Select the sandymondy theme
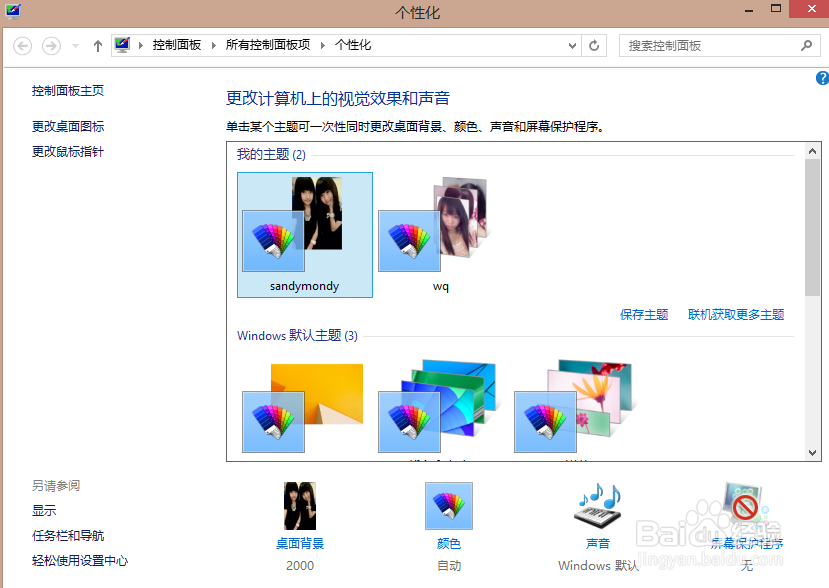 [x=305, y=235]
